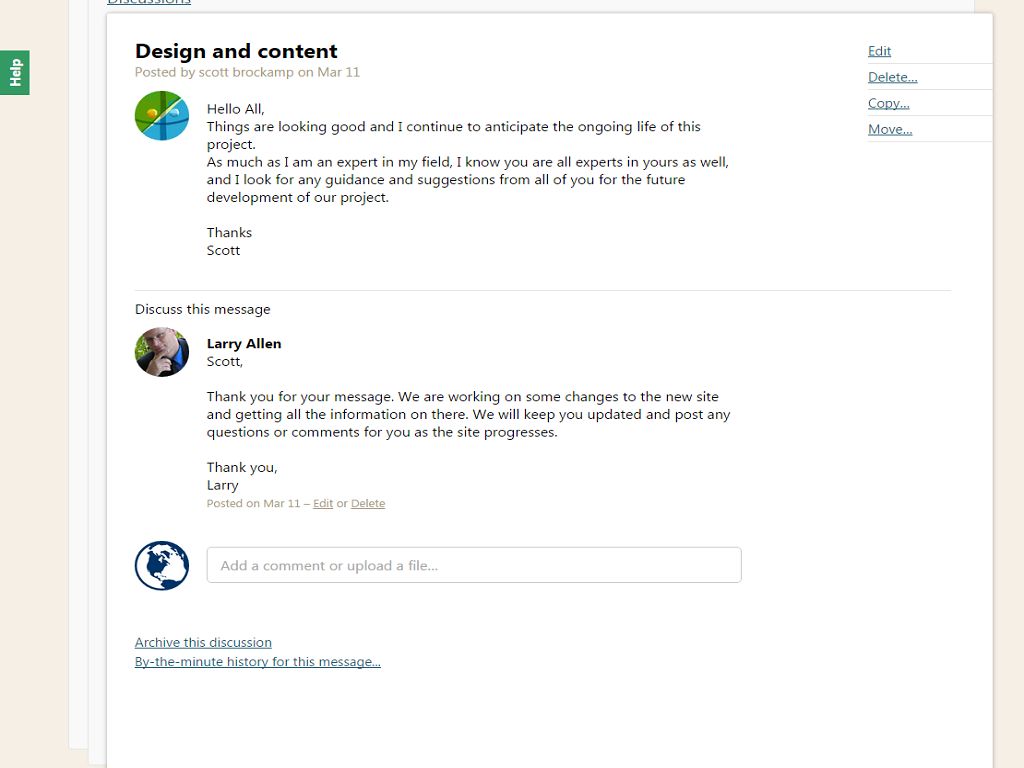Screen dimensions: 1024x768
Task: Archive this discussion
Action: click(x=203, y=642)
